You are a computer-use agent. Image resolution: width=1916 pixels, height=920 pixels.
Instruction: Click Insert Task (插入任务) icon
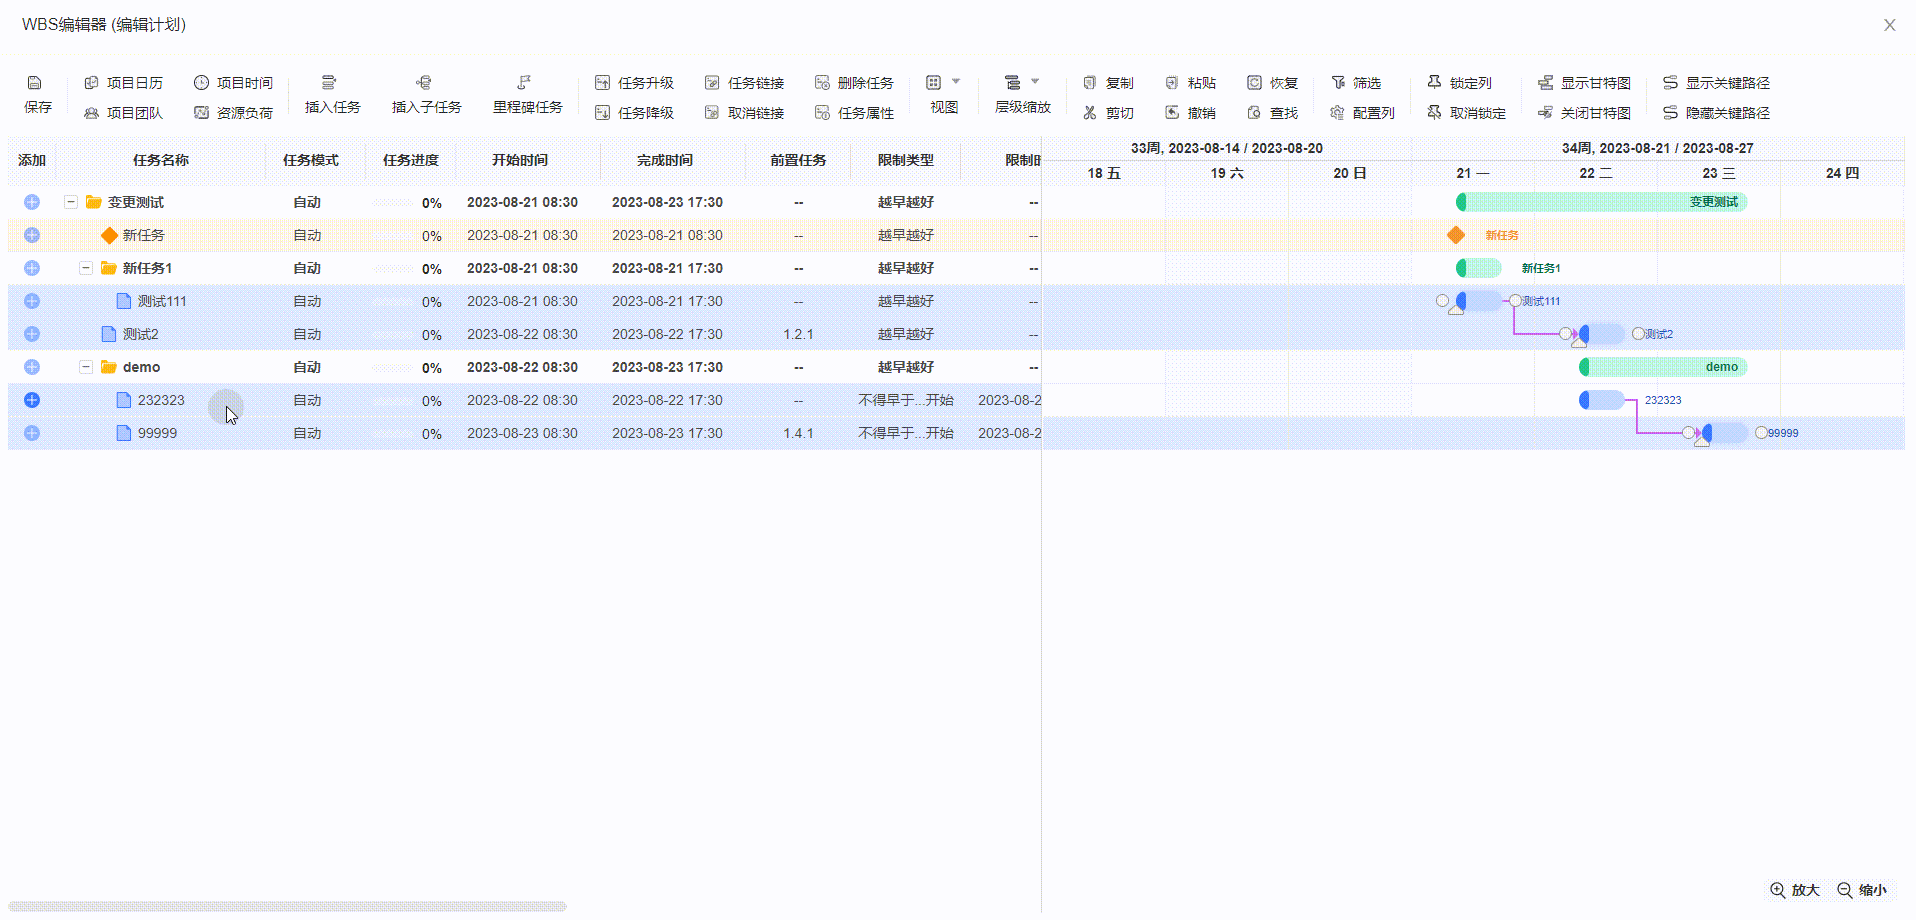329,83
